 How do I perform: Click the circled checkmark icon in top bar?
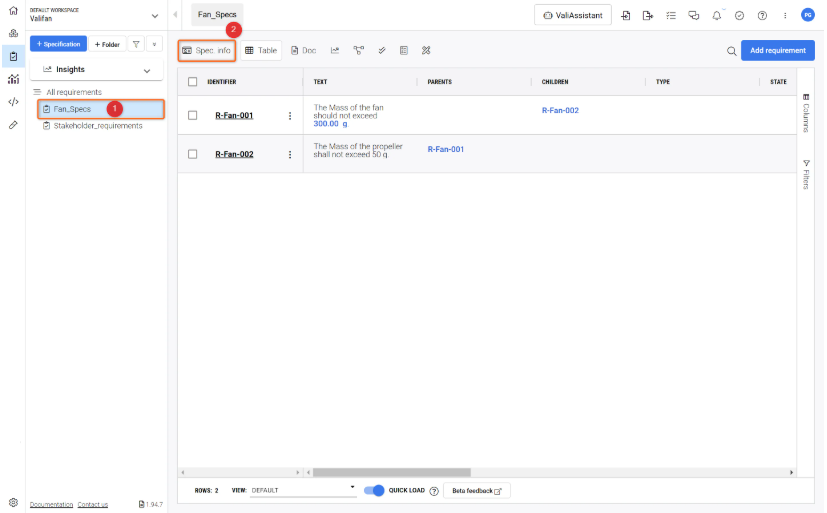tap(739, 15)
